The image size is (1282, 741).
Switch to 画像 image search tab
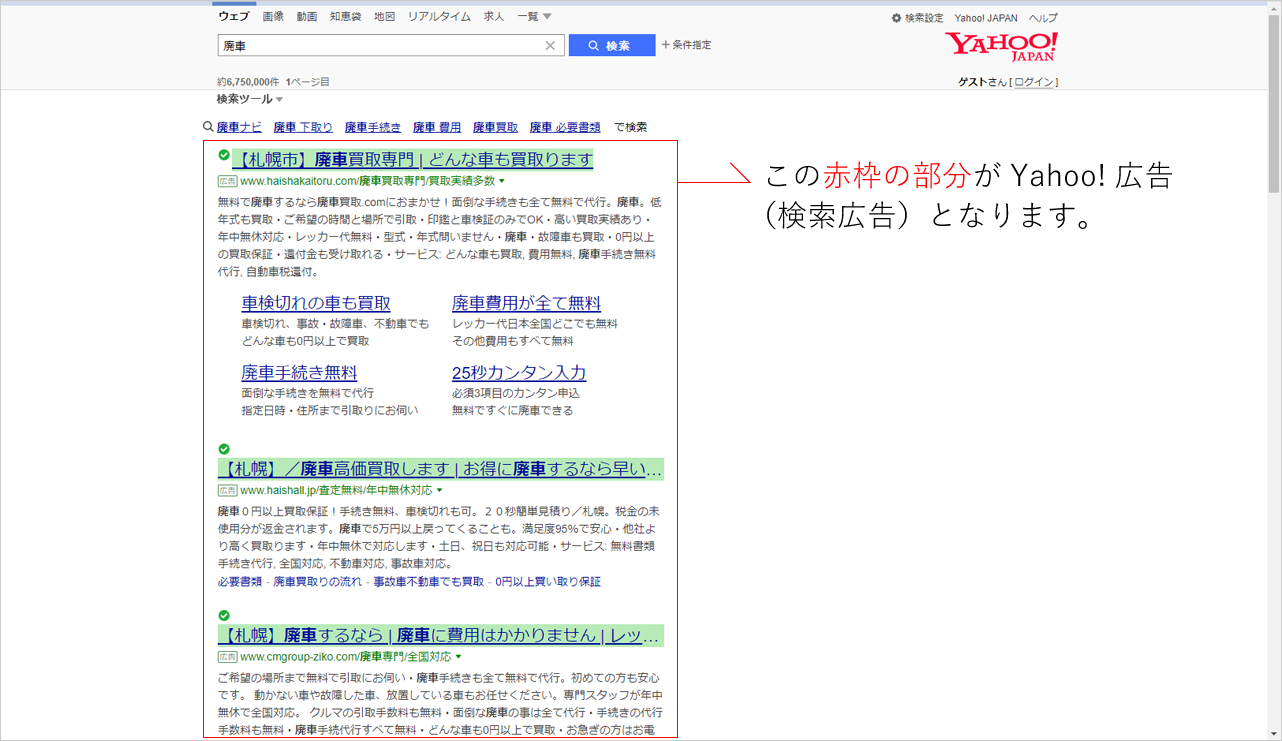tap(273, 17)
